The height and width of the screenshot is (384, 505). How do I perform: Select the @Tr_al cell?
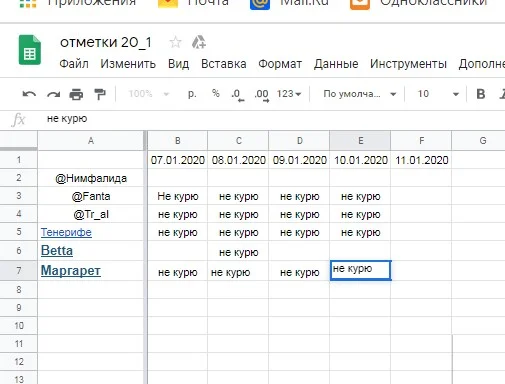tap(91, 214)
